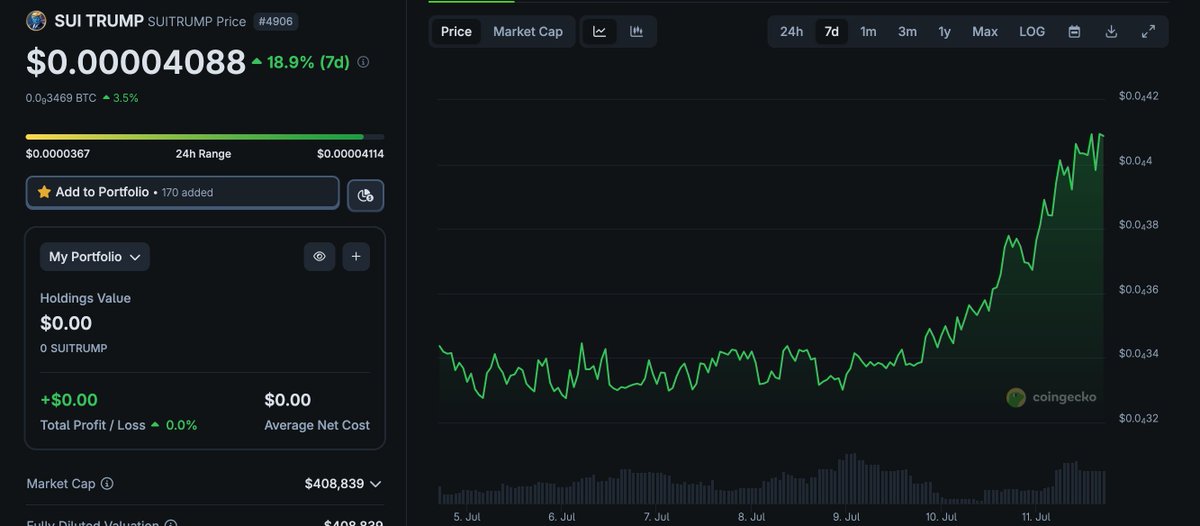This screenshot has height=526, width=1200.
Task: Expand the Market Cap value chevron
Action: 375,484
